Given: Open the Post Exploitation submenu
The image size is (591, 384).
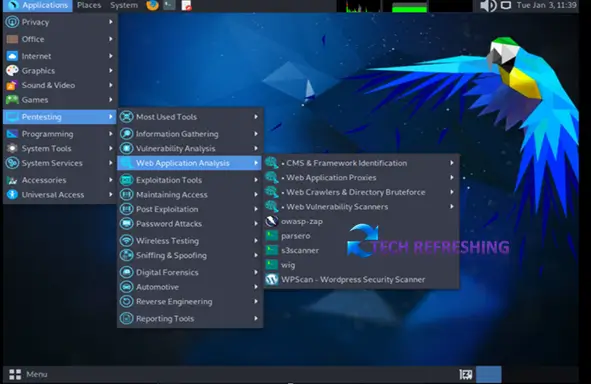Looking at the screenshot, I should [x=189, y=209].
